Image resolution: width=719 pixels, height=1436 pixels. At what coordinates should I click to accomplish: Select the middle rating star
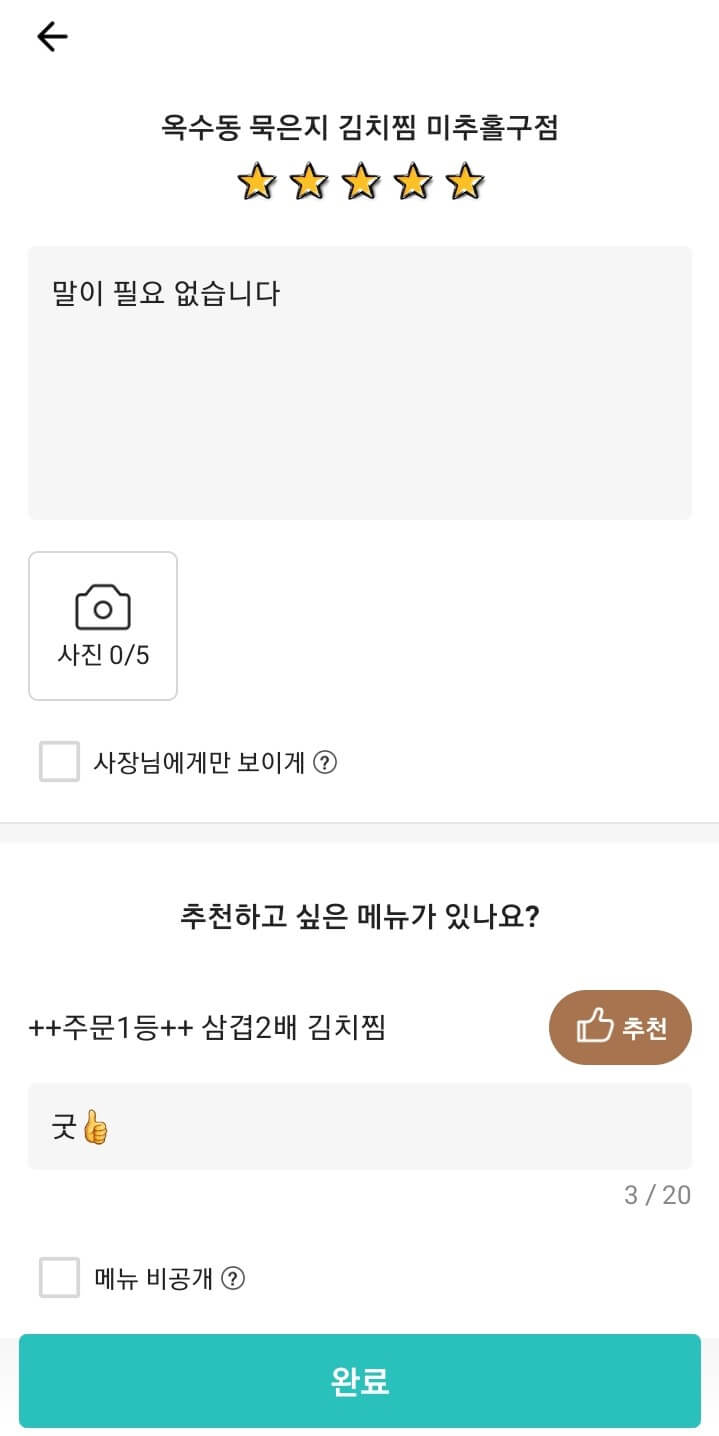(x=362, y=182)
